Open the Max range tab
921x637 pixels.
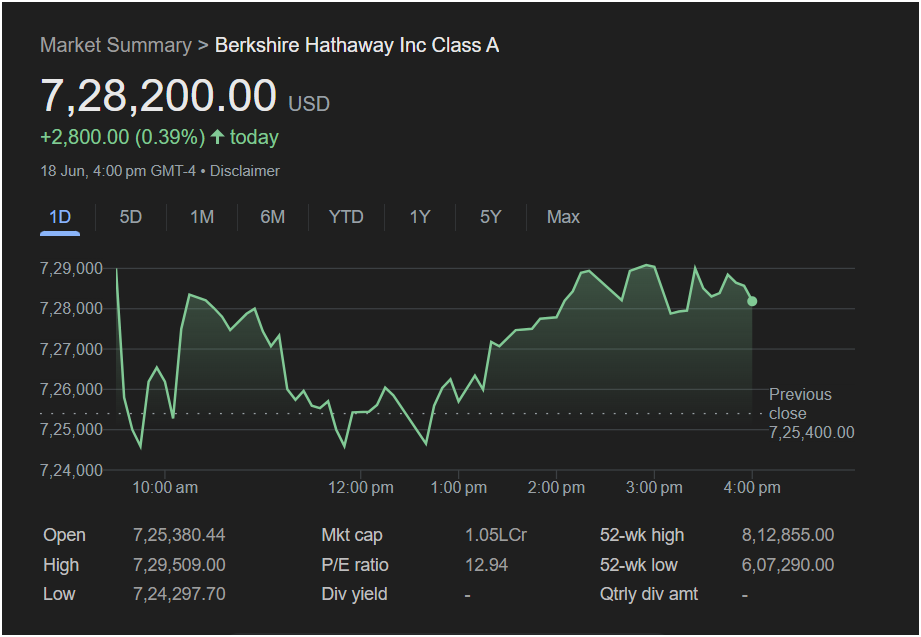coord(563,217)
